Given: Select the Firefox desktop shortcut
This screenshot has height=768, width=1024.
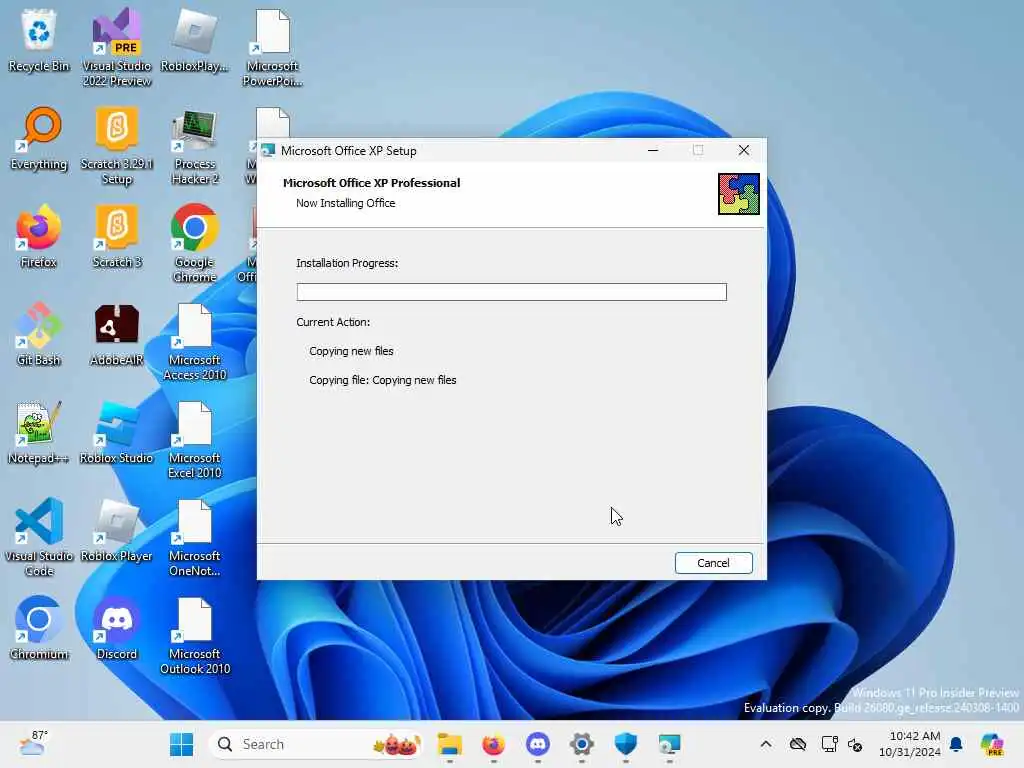Looking at the screenshot, I should coord(39,236).
